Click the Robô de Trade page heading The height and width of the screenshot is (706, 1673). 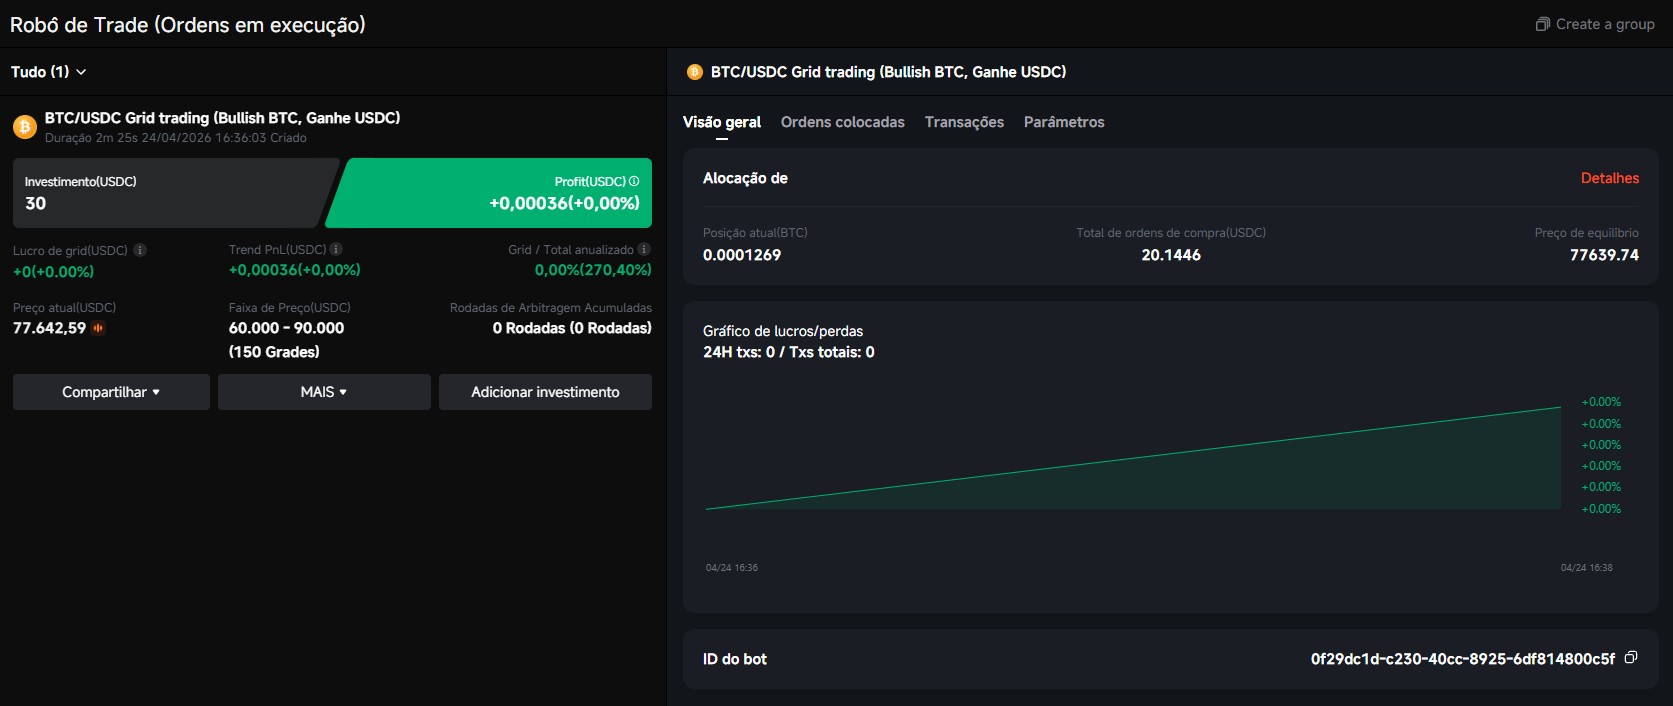[188, 25]
